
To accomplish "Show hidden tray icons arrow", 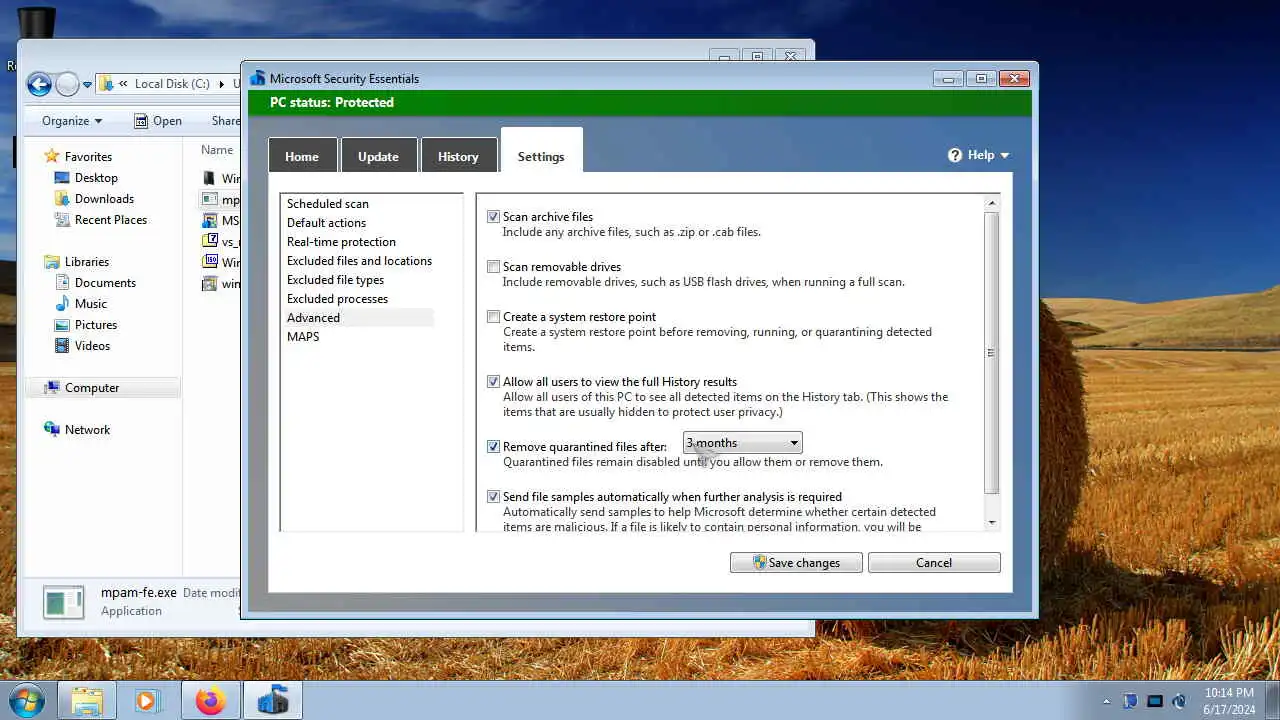I will [x=1106, y=701].
